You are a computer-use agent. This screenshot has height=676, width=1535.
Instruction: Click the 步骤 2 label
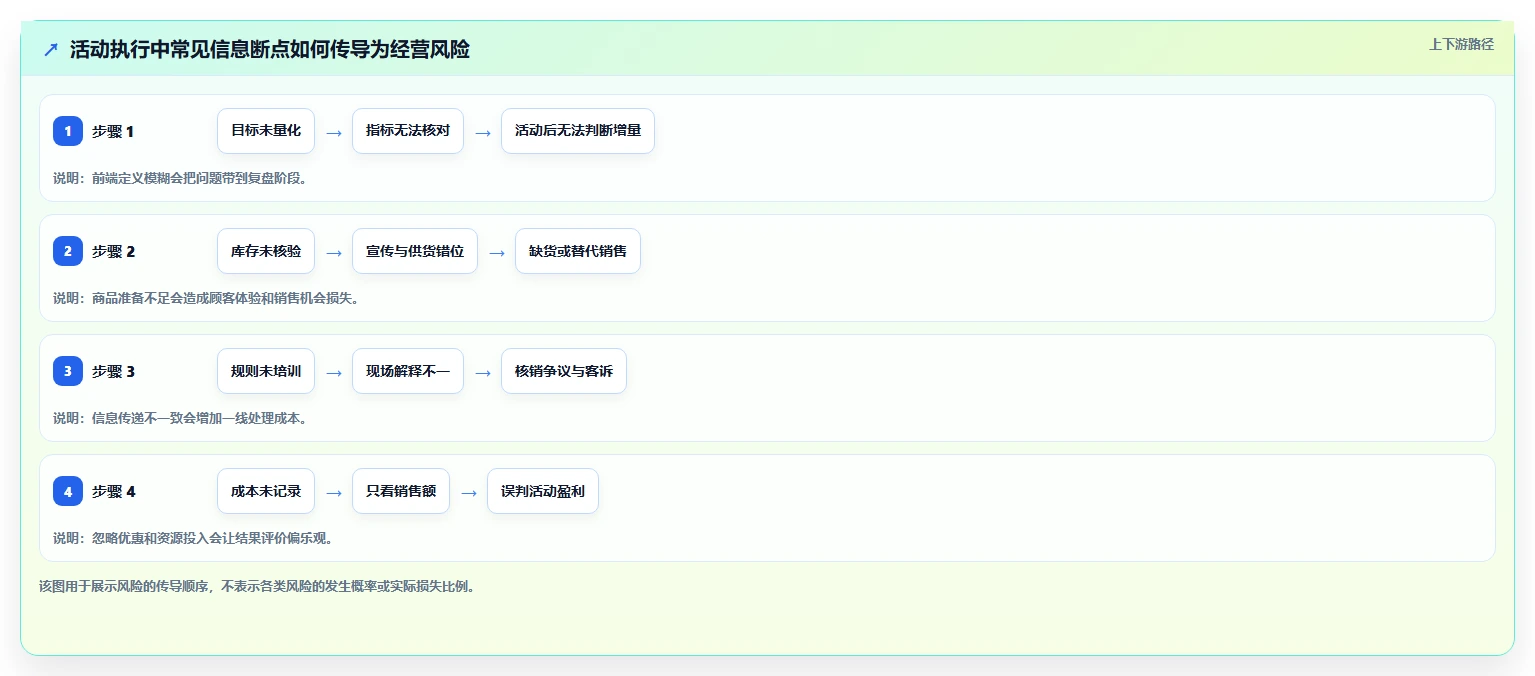point(113,251)
